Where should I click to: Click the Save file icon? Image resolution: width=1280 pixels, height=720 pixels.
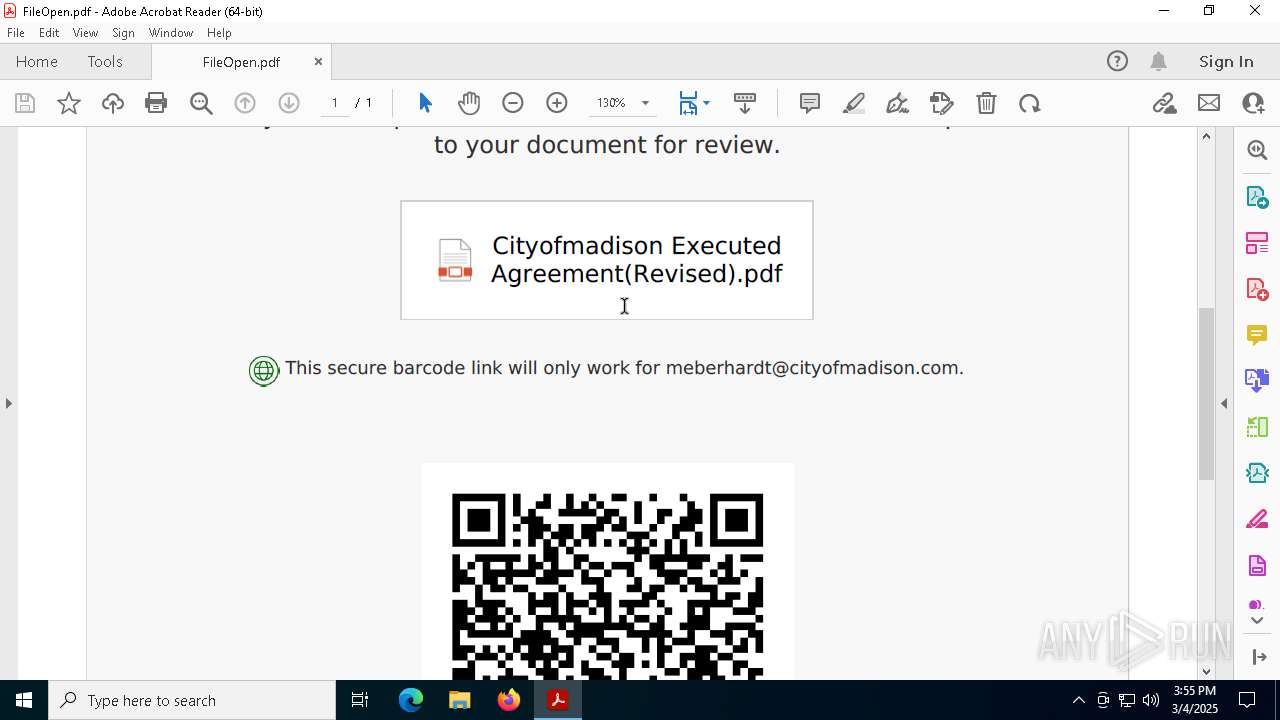[x=25, y=103]
